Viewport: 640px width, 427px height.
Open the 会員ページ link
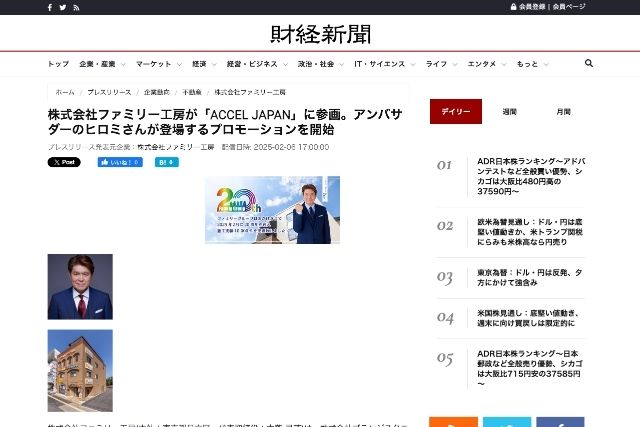(x=569, y=7)
